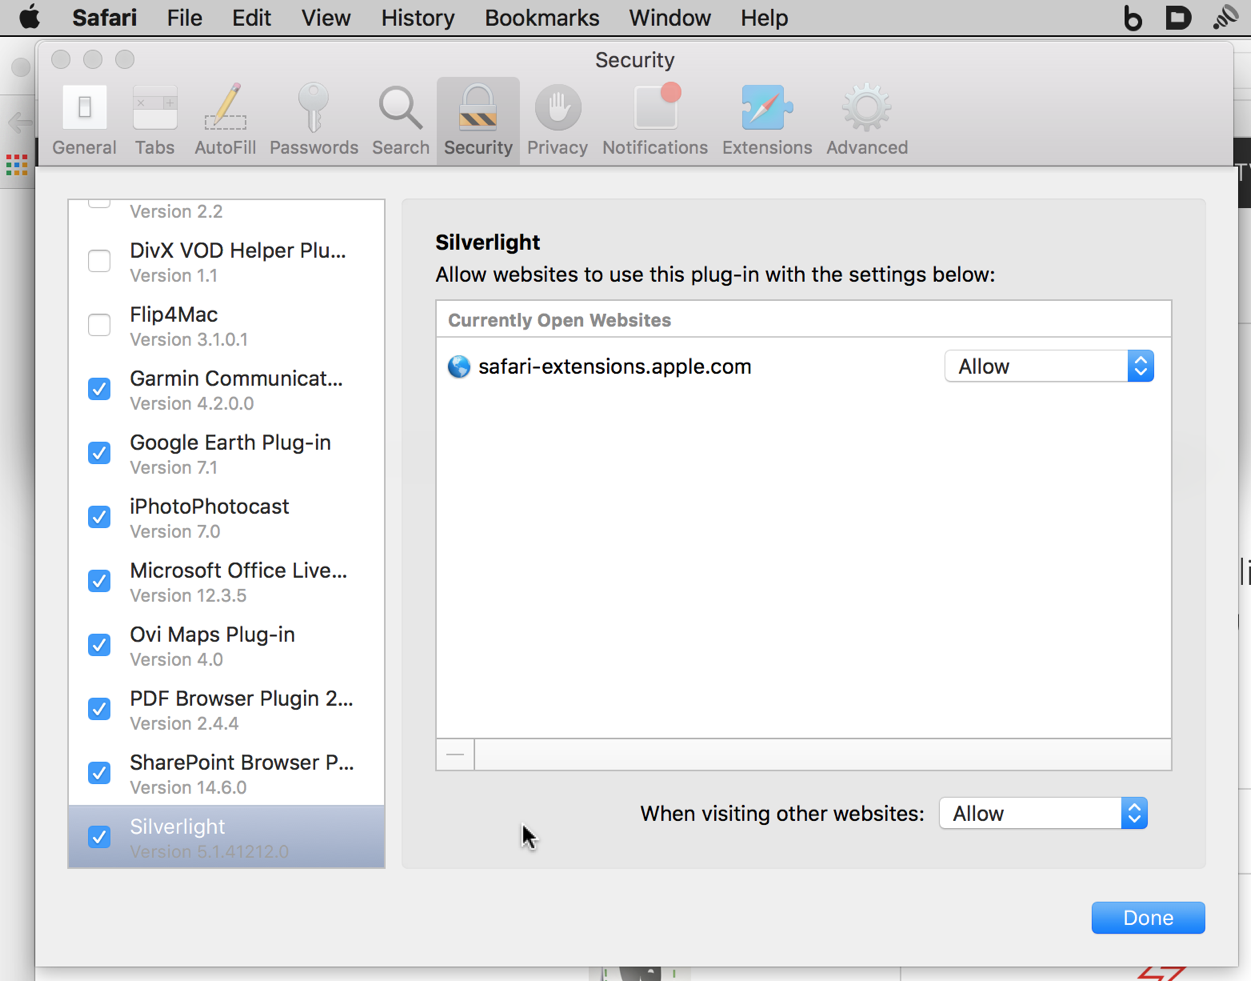Open the Privacy preferences pane
This screenshot has width=1251, height=981.
click(557, 121)
